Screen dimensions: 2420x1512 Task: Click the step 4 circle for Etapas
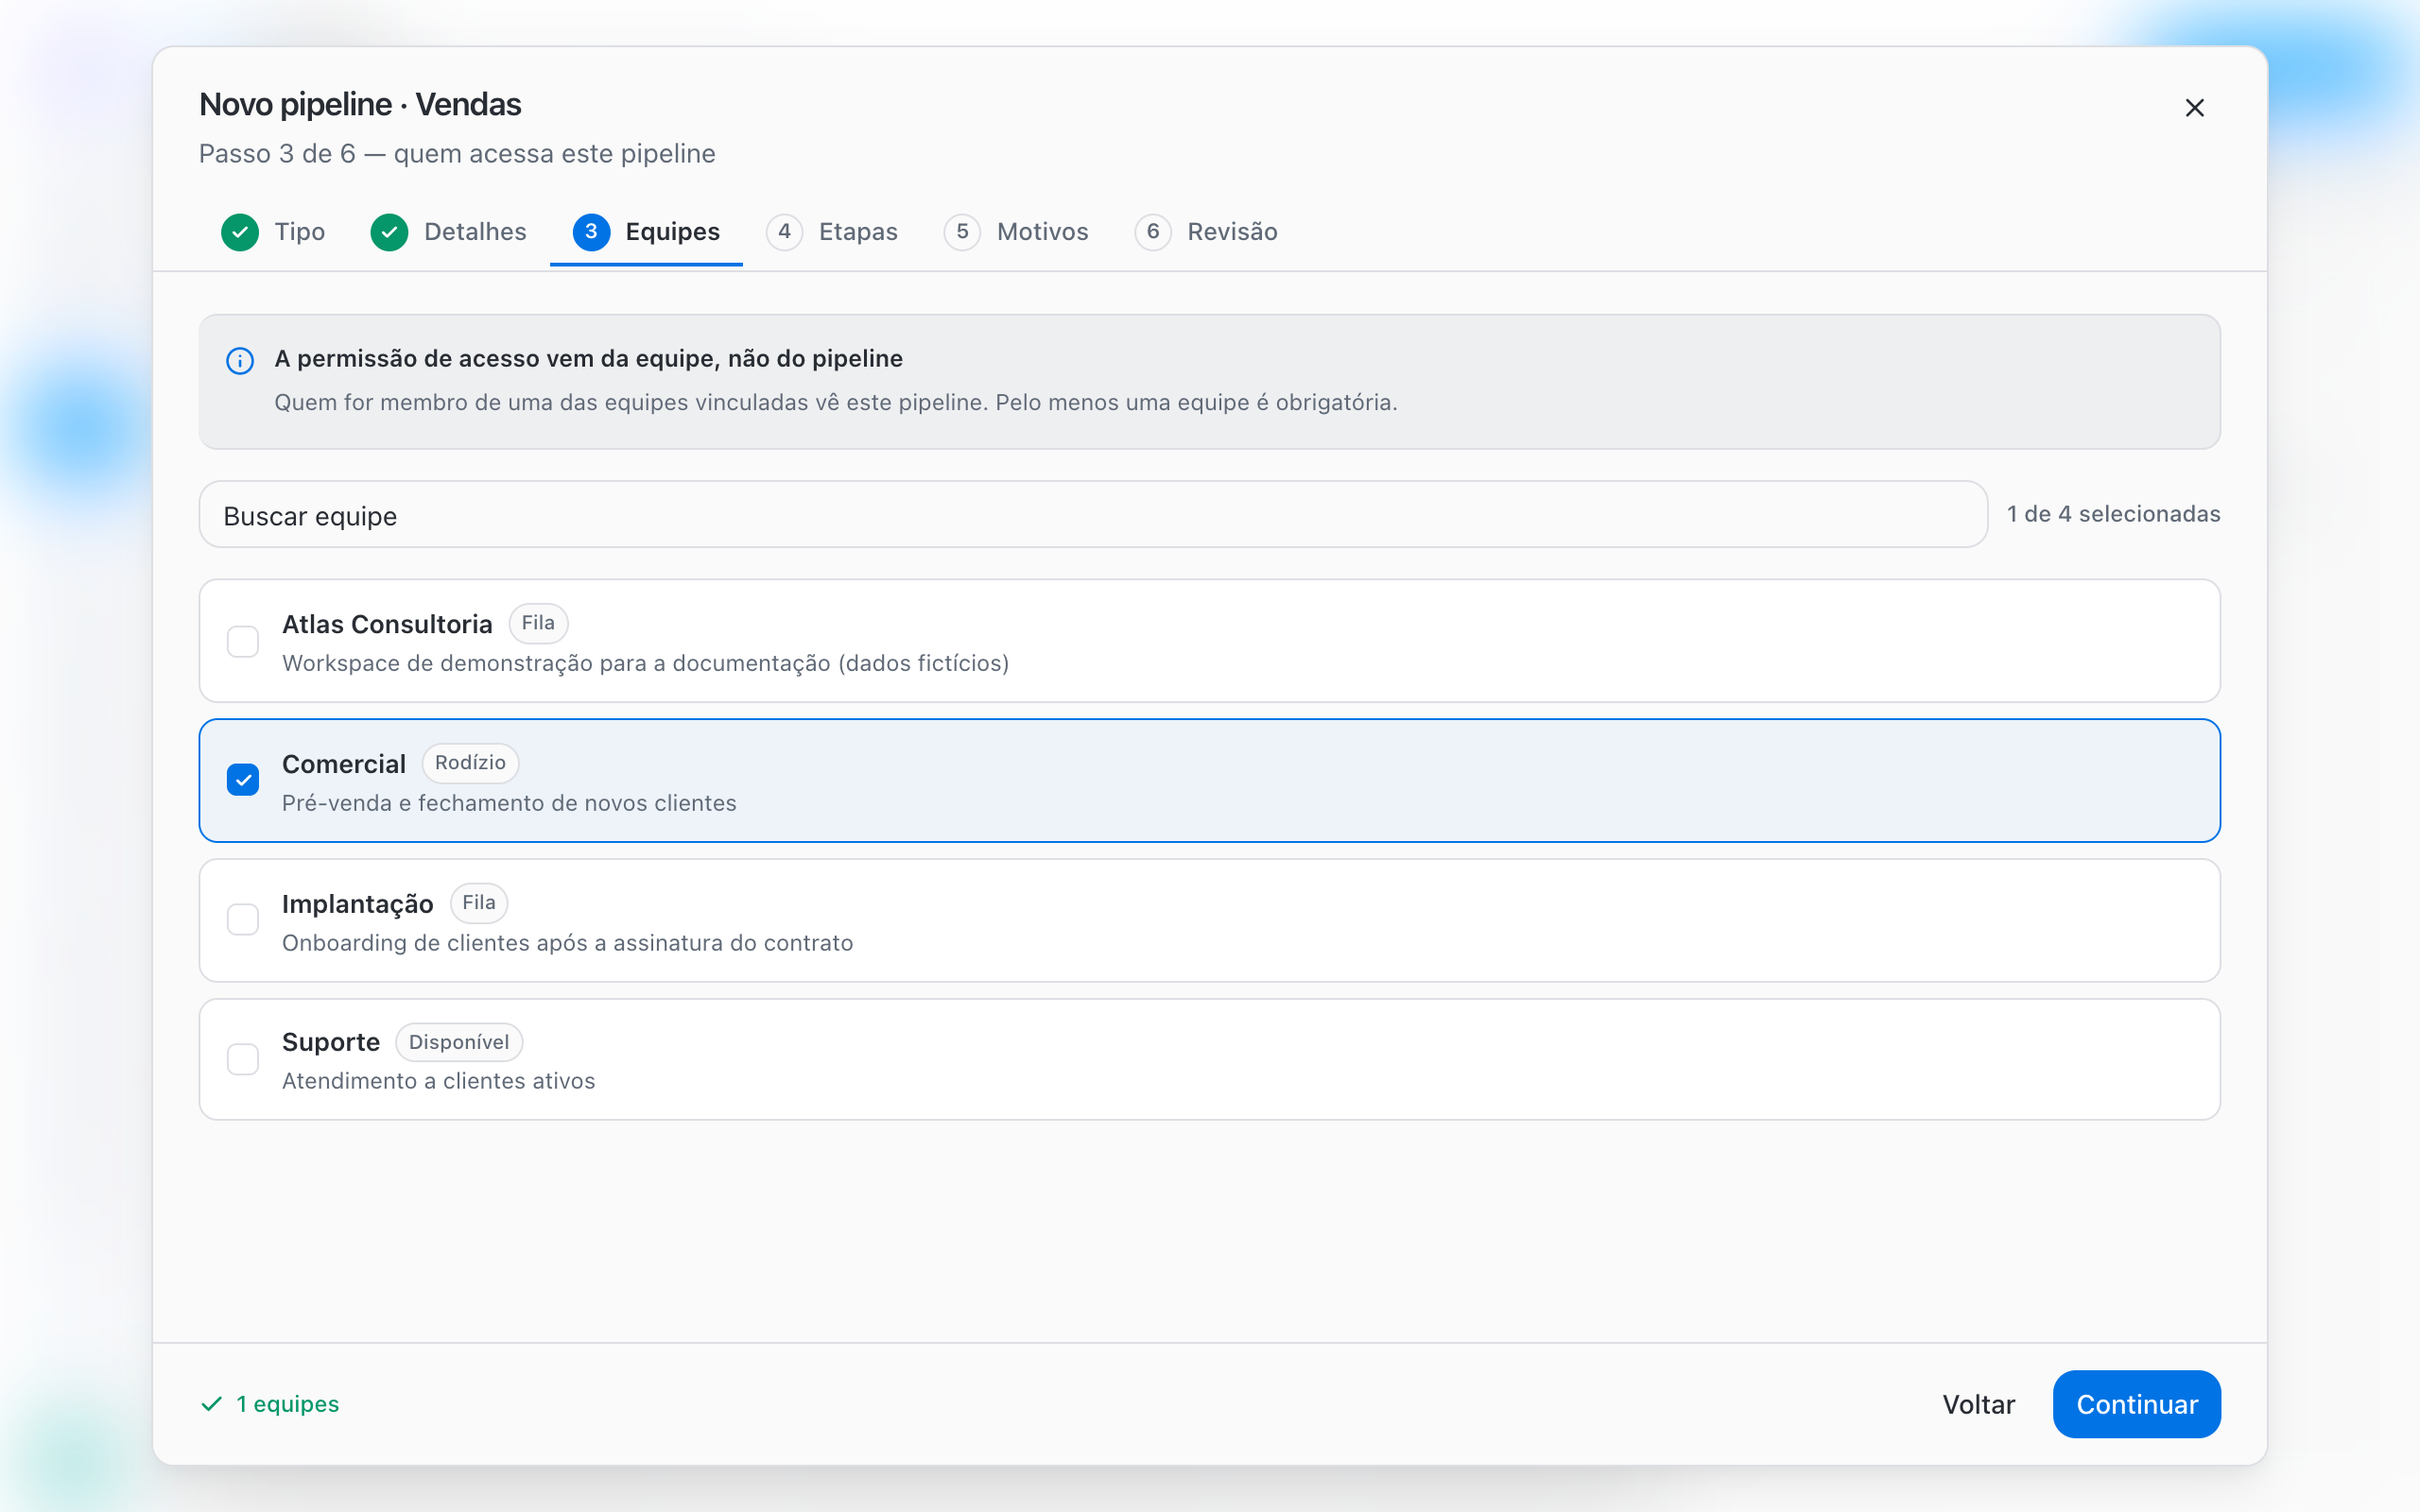[784, 232]
